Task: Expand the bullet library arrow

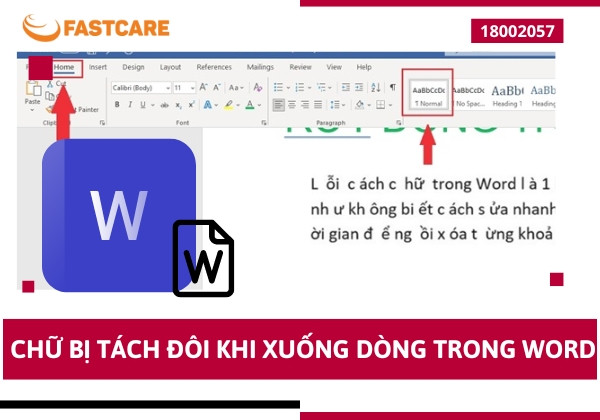Action: coord(288,88)
